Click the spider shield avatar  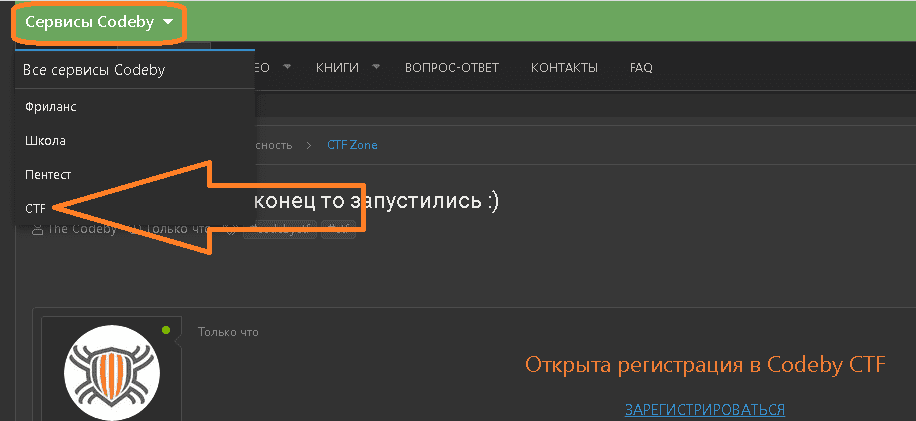click(113, 374)
